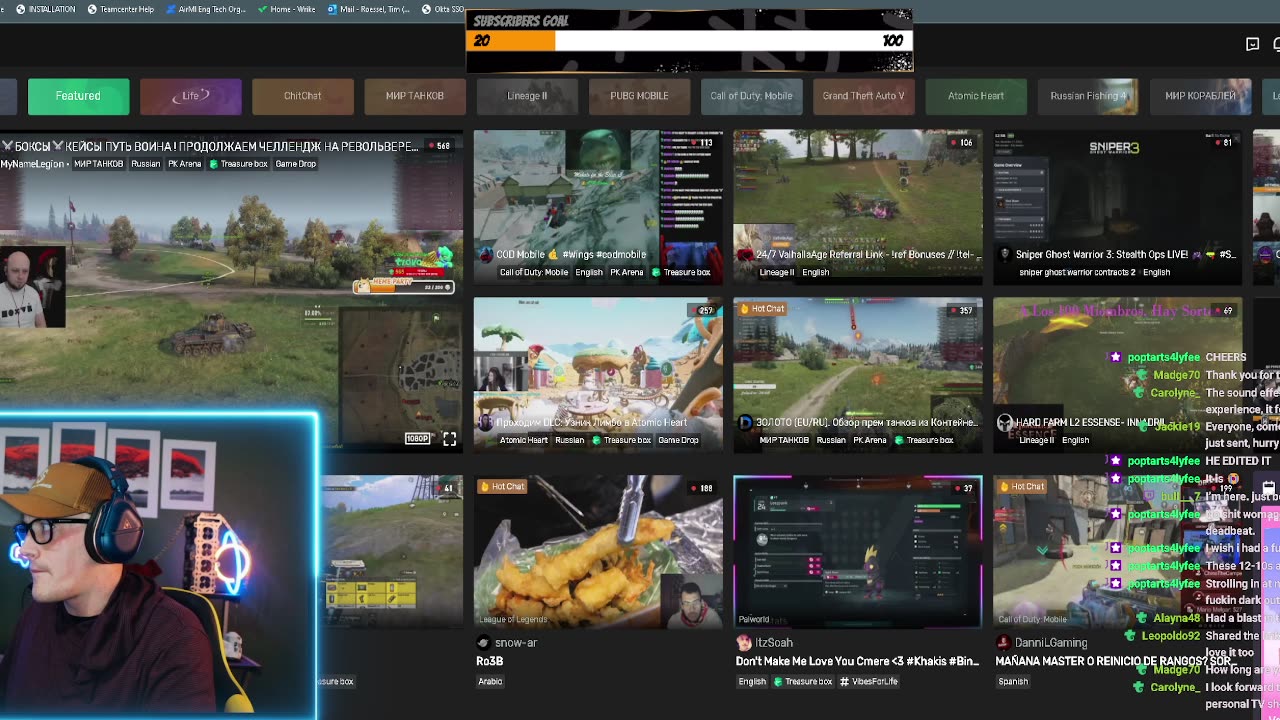This screenshot has width=1280, height=720.
Task: Click the Game Drop tag on featured stream
Action: pos(295,164)
